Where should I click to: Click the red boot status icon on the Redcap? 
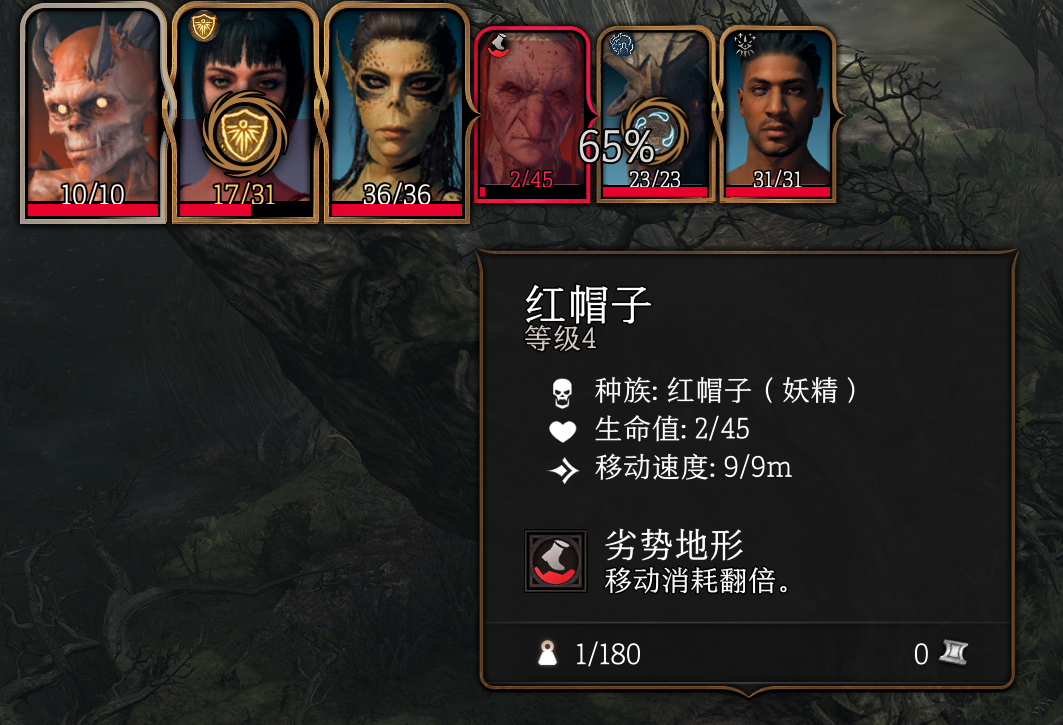pos(500,45)
